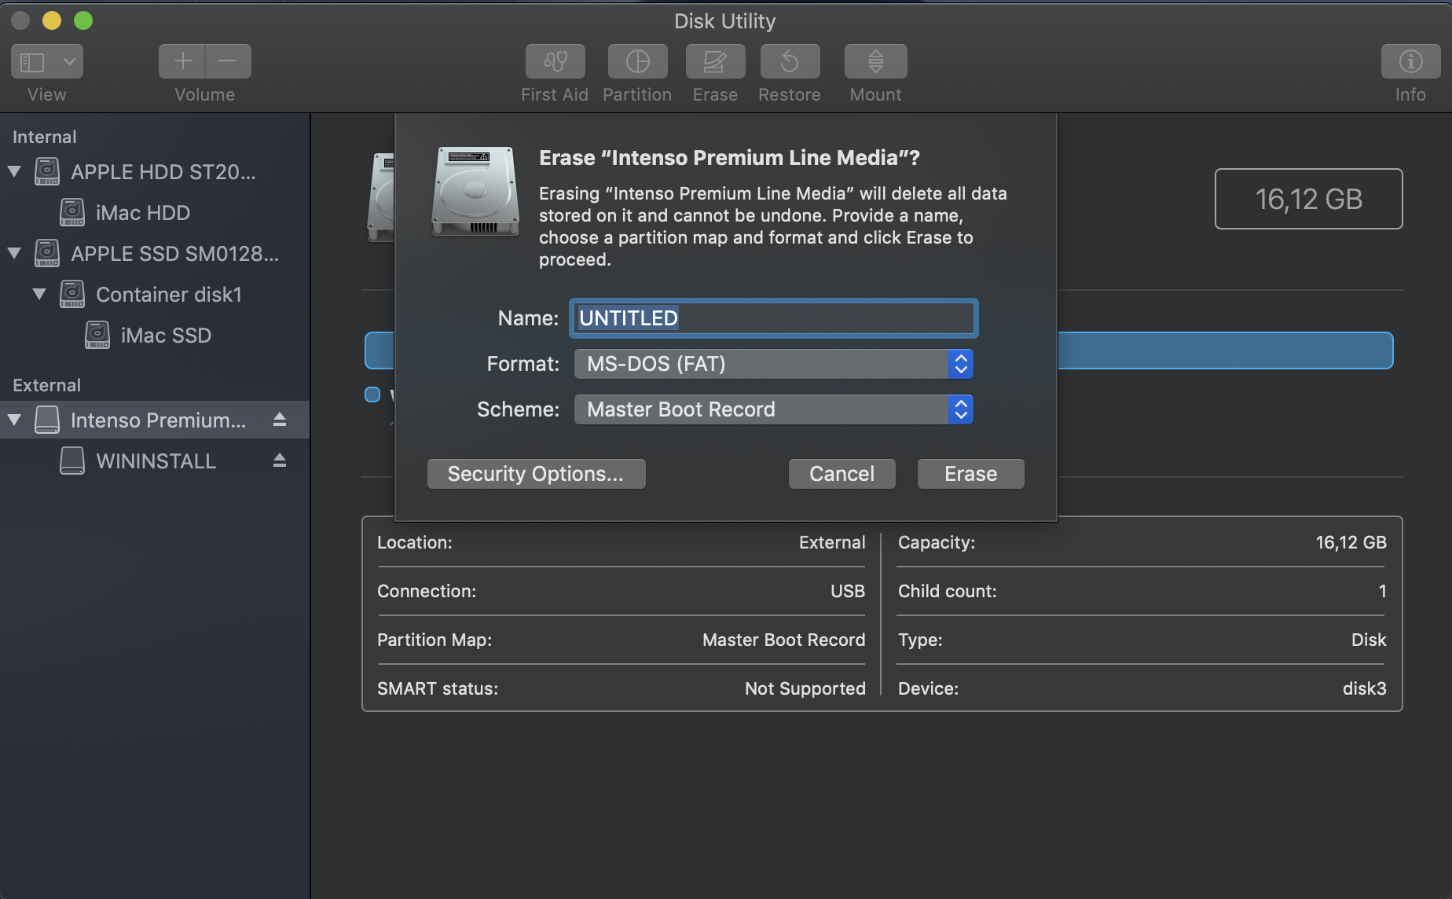Click the Mount toolbar icon

tap(875, 62)
